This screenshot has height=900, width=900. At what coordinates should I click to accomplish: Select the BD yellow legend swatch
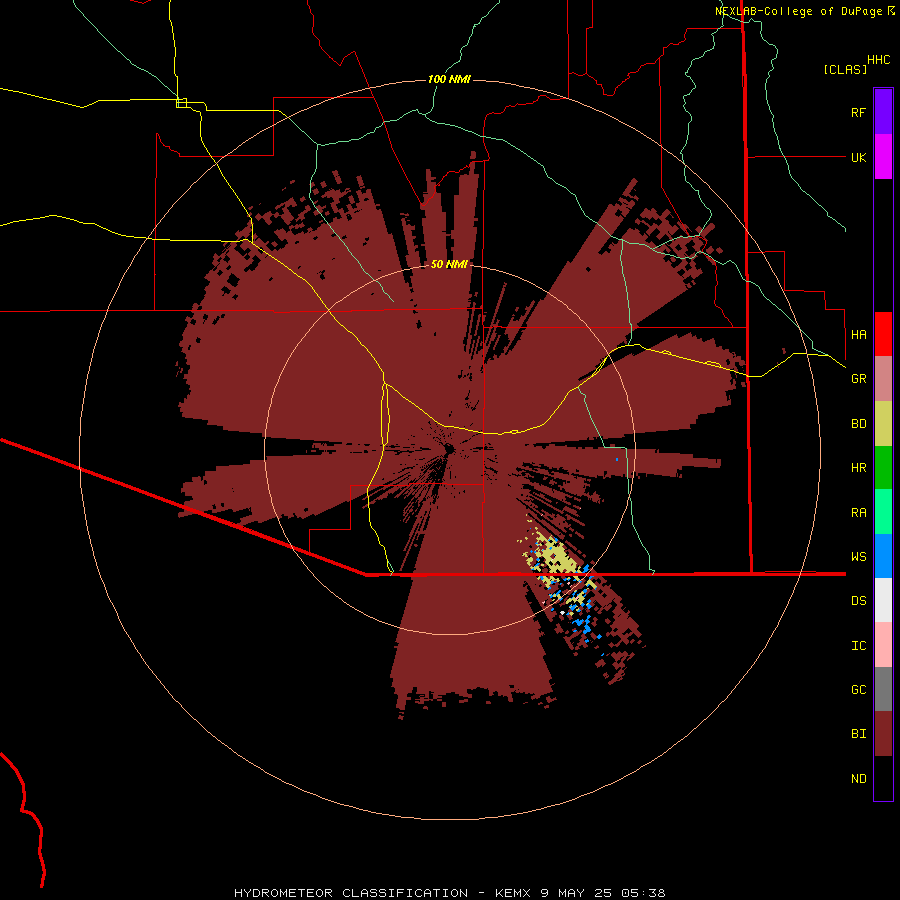[x=883, y=424]
